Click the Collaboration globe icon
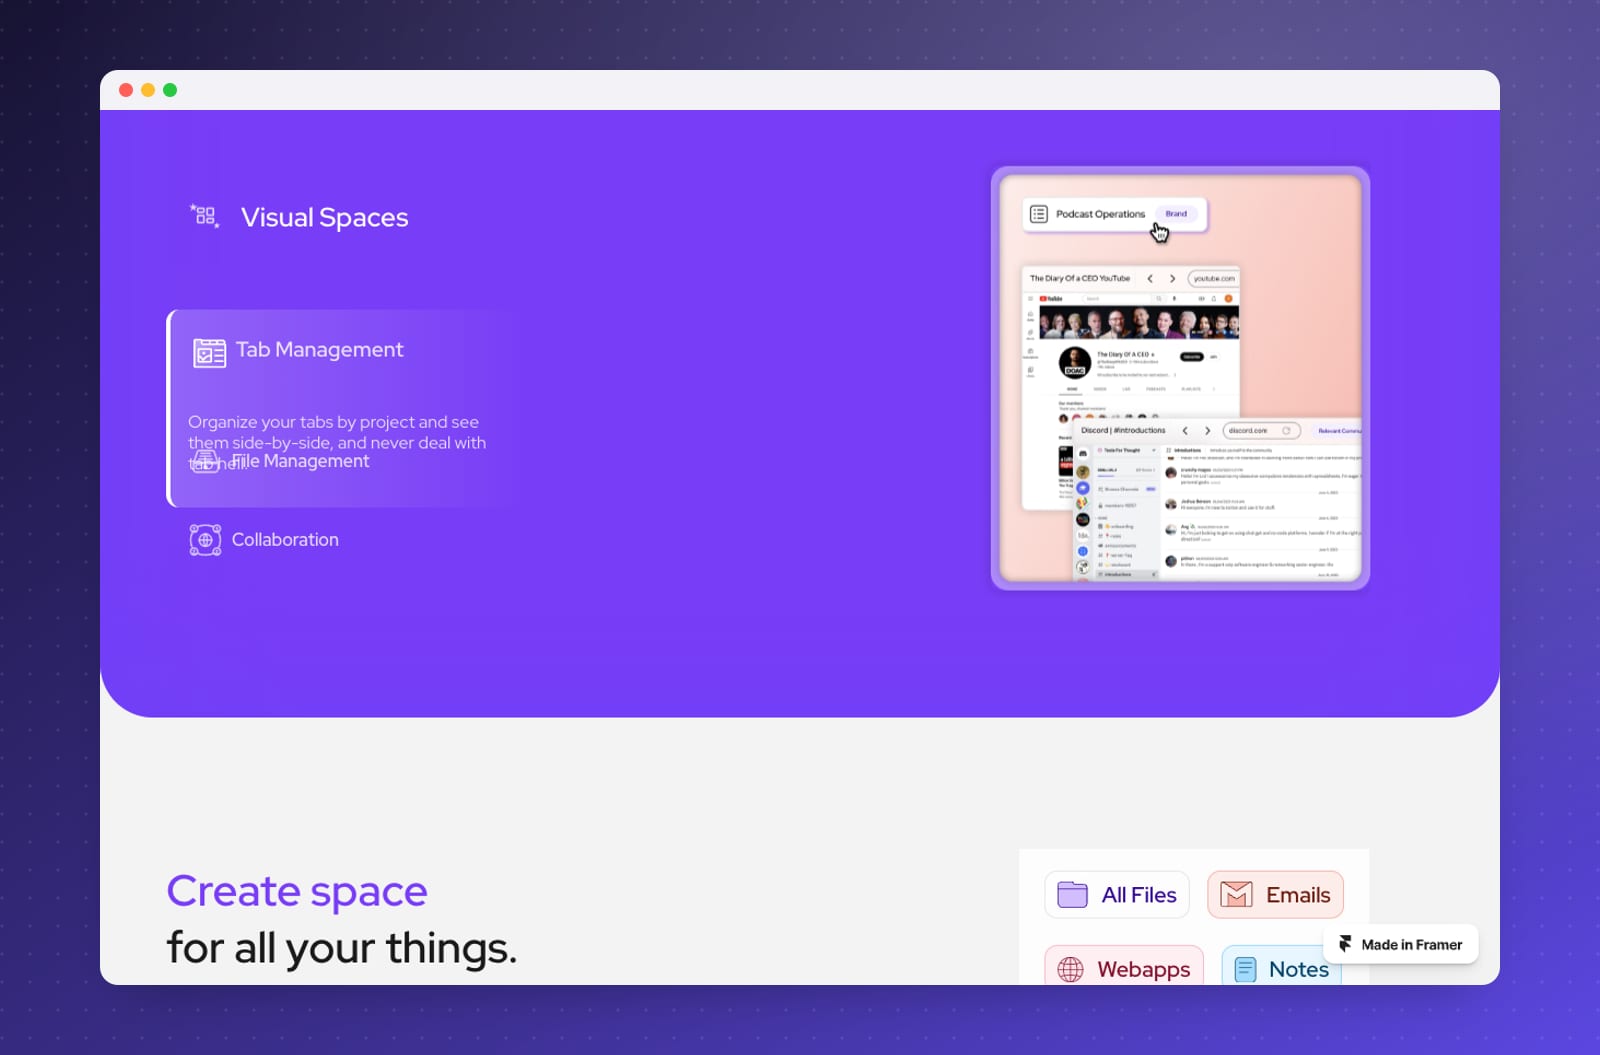 (x=205, y=540)
